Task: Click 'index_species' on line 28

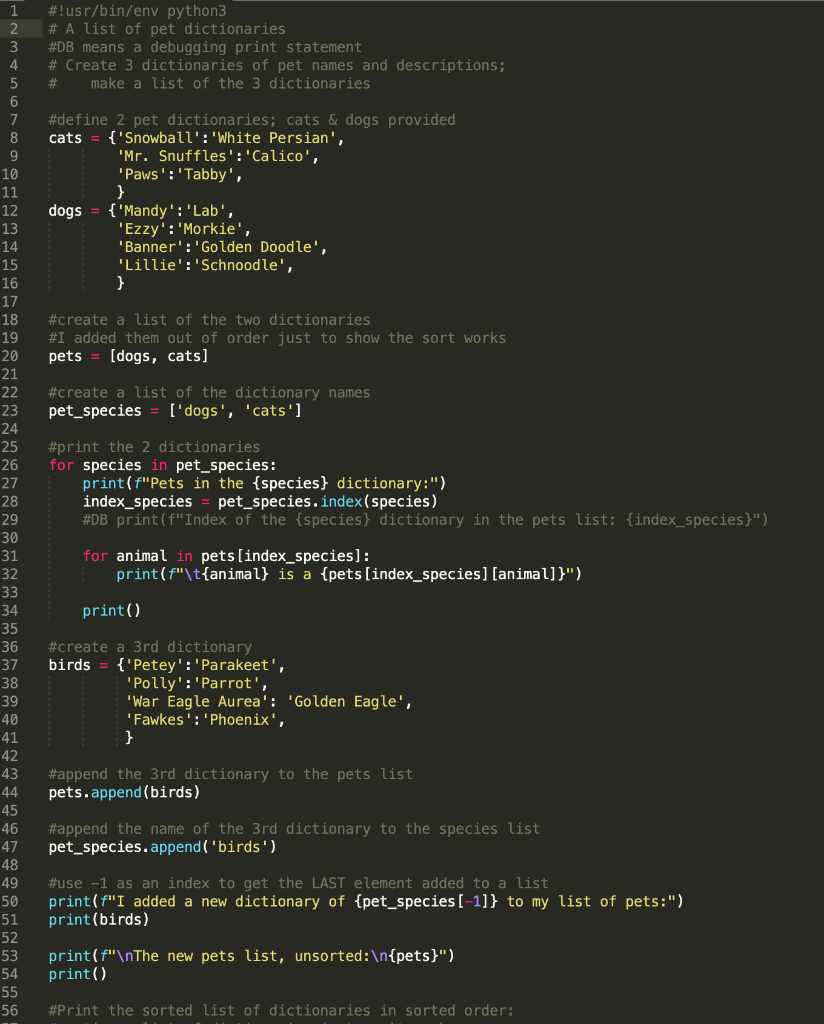Action: 137,502
